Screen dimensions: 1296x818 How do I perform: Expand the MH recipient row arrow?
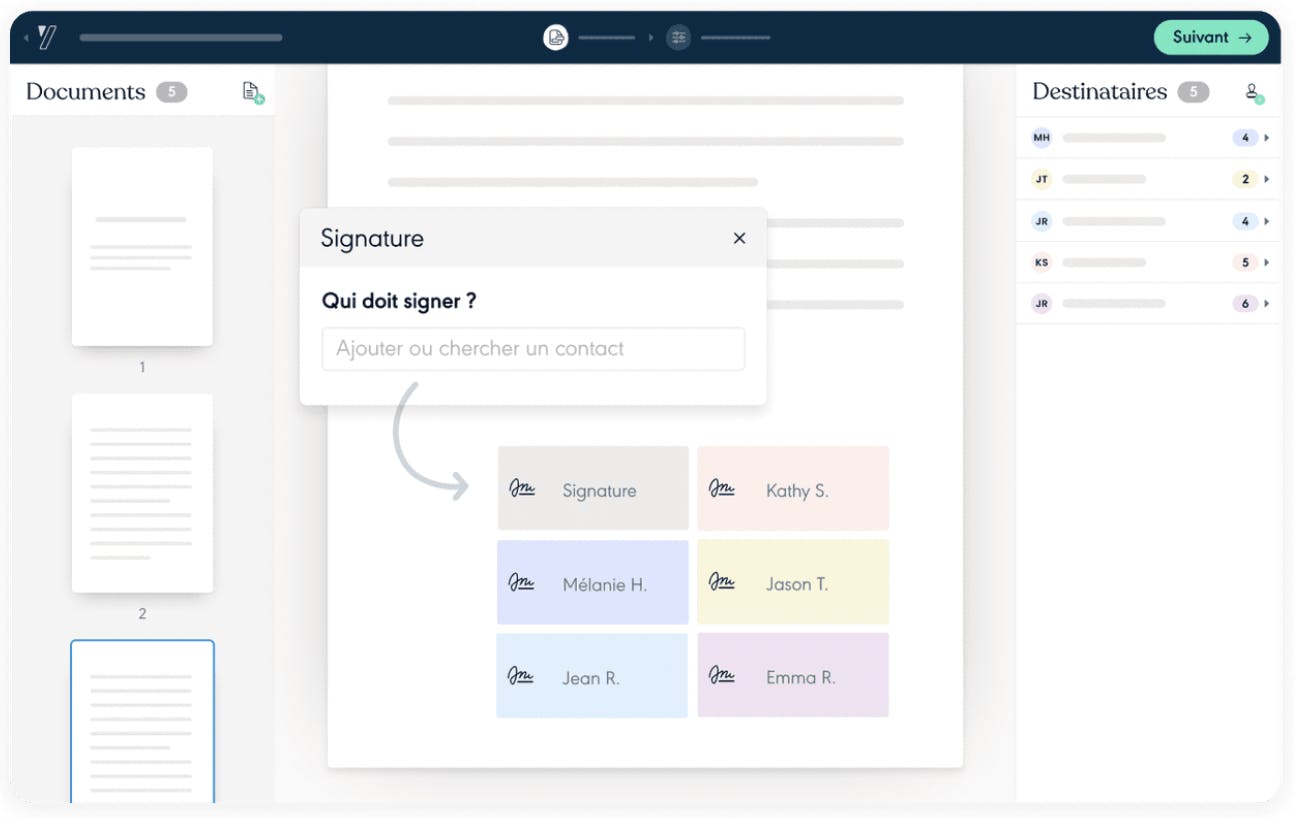pyautogui.click(x=1267, y=138)
